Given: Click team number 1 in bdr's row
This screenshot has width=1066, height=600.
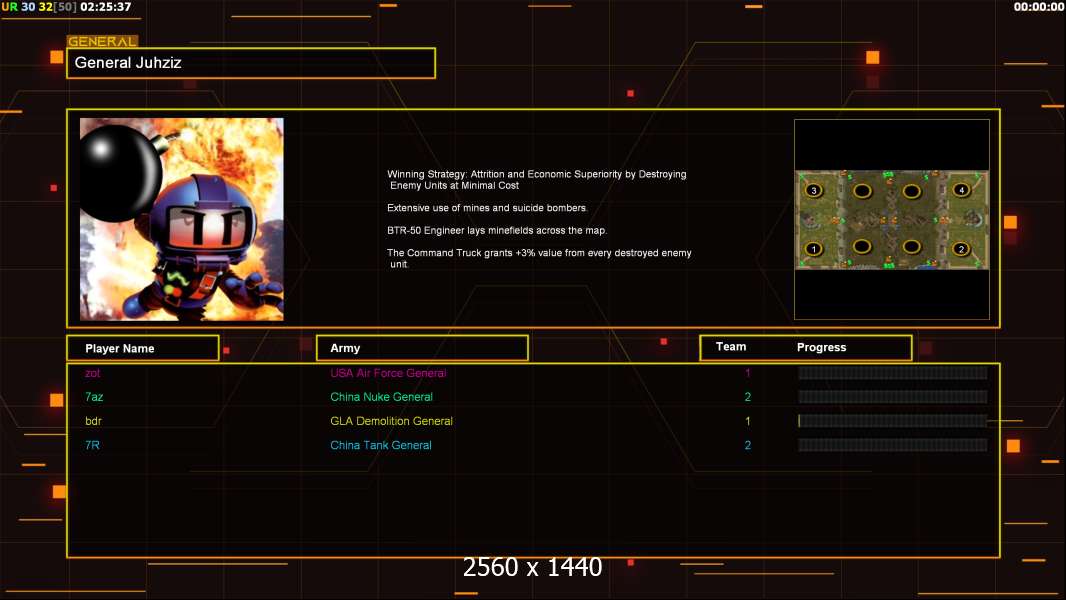Looking at the screenshot, I should click(x=747, y=421).
